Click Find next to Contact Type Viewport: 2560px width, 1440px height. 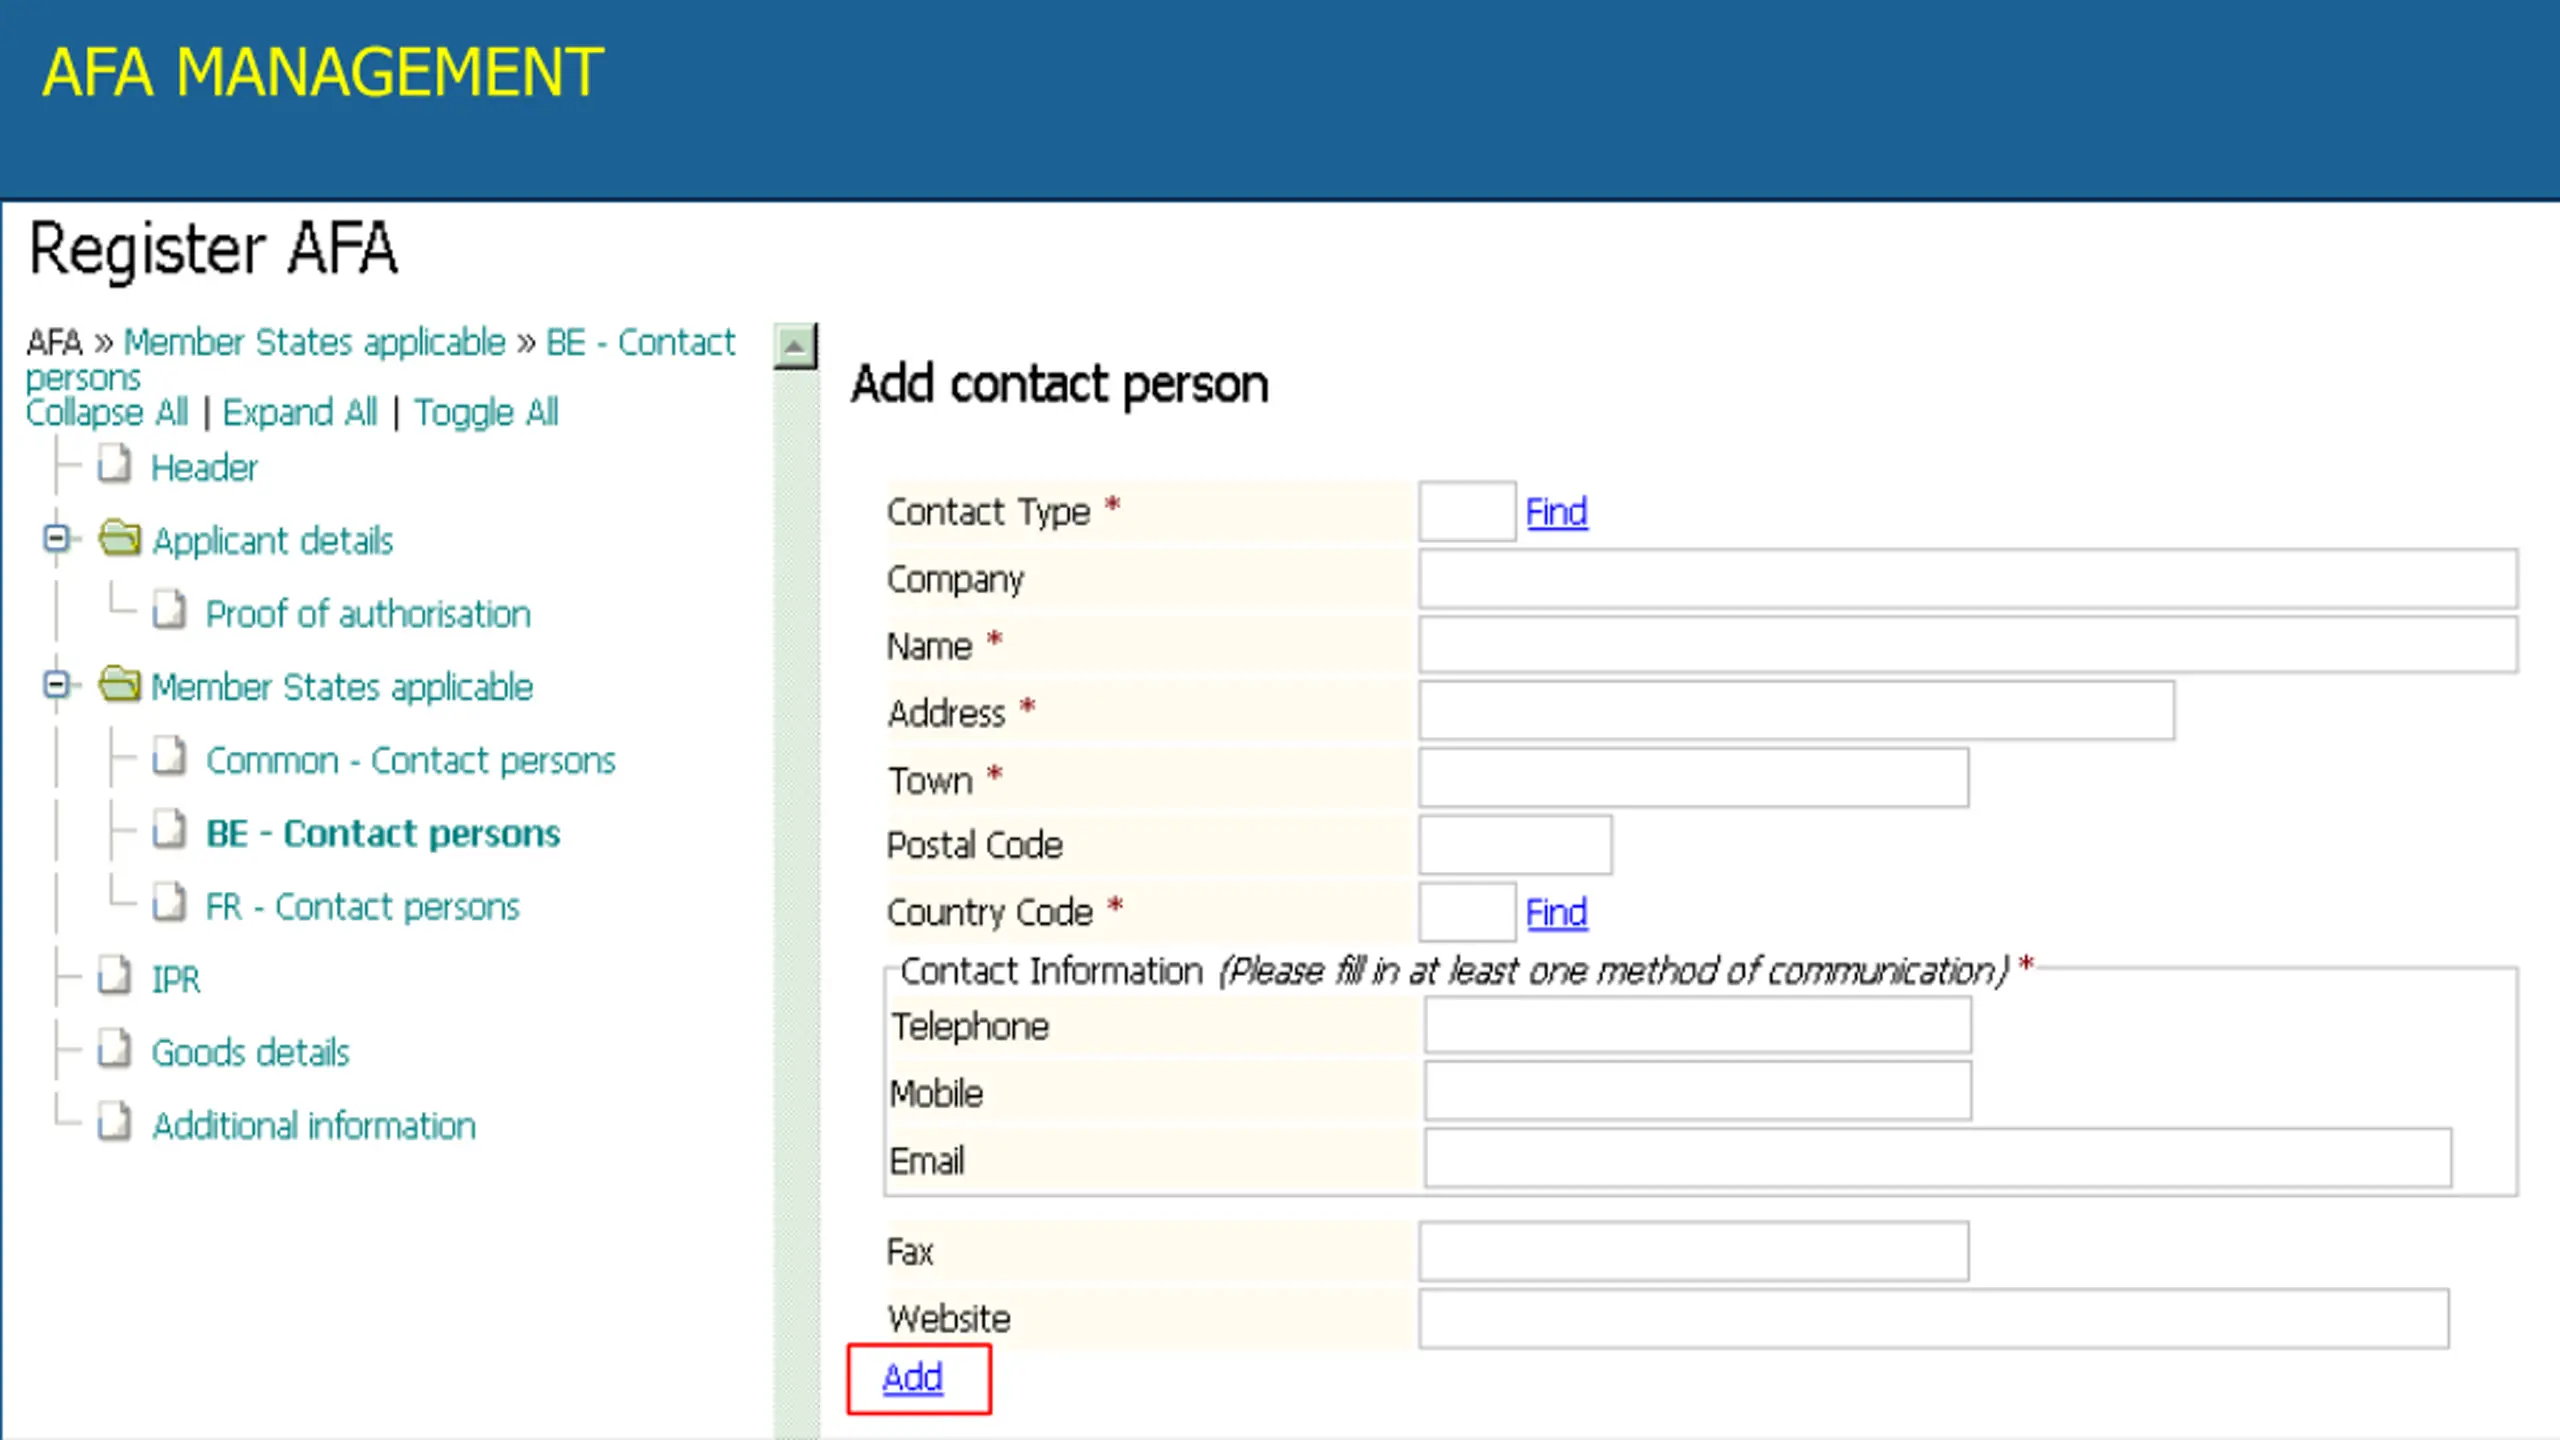pos(1556,512)
